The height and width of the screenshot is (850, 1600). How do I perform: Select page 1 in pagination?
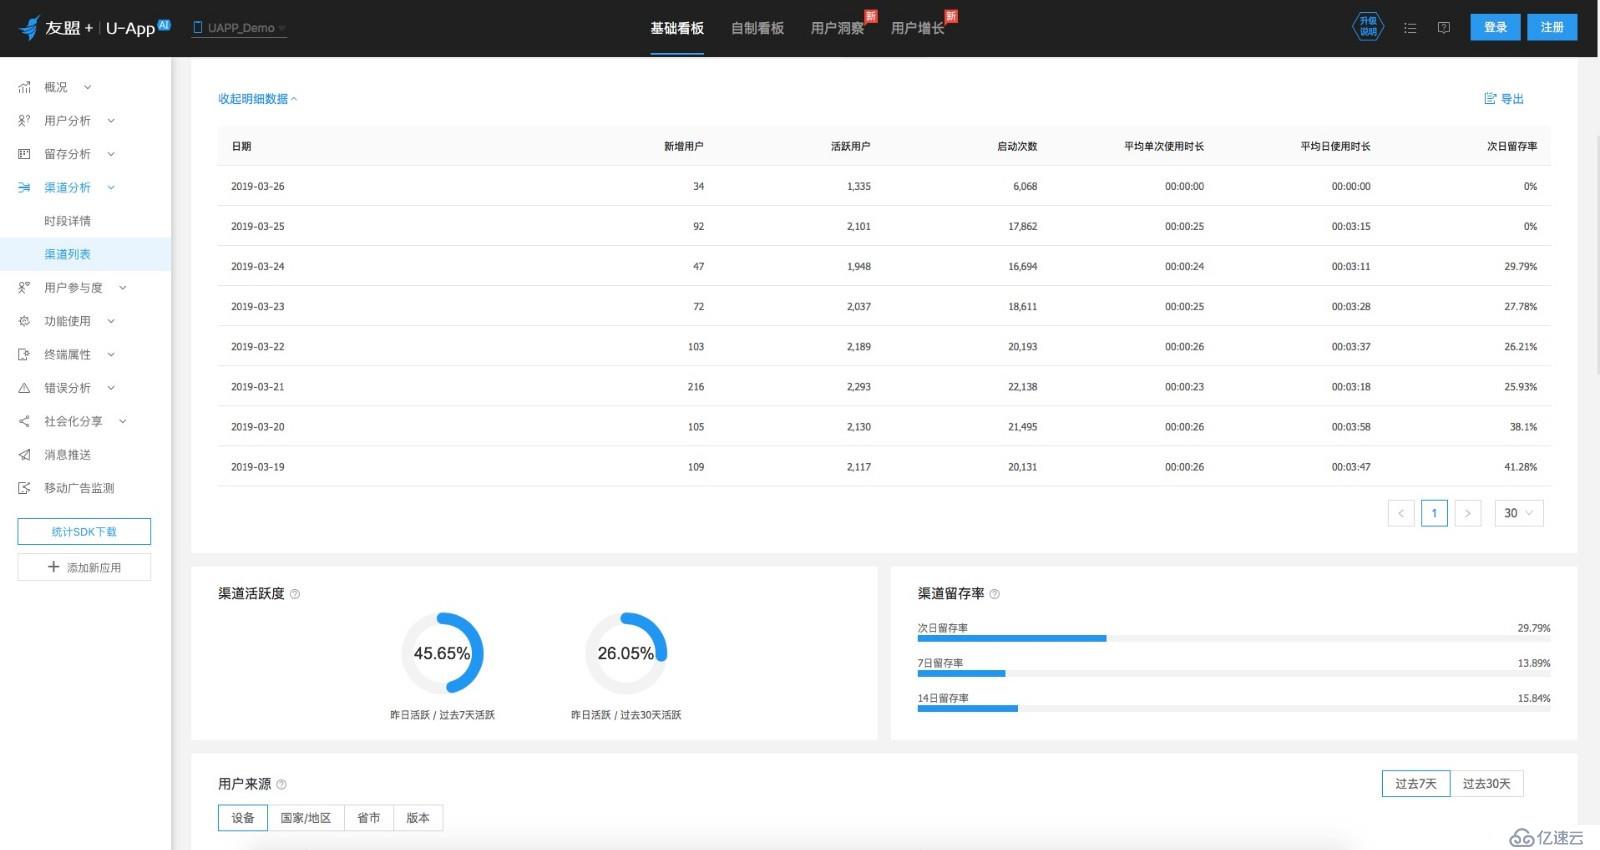tap(1434, 513)
